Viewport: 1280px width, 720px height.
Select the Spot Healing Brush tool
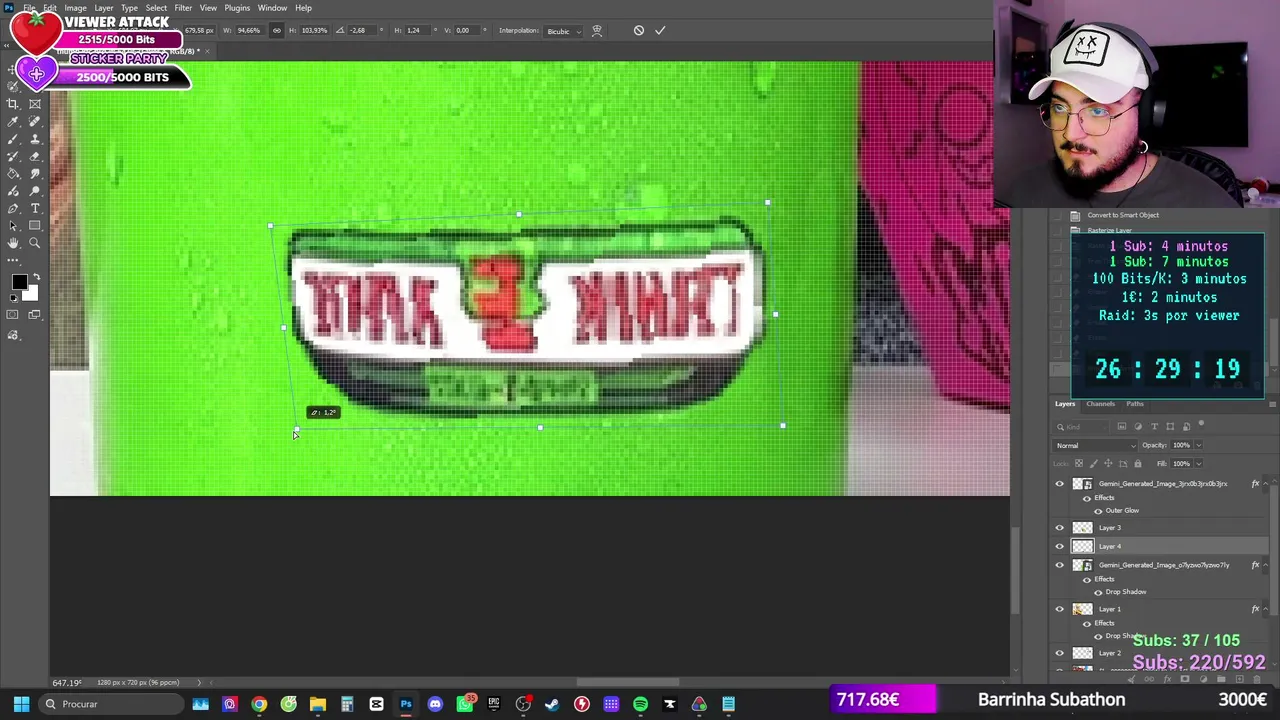[35, 122]
